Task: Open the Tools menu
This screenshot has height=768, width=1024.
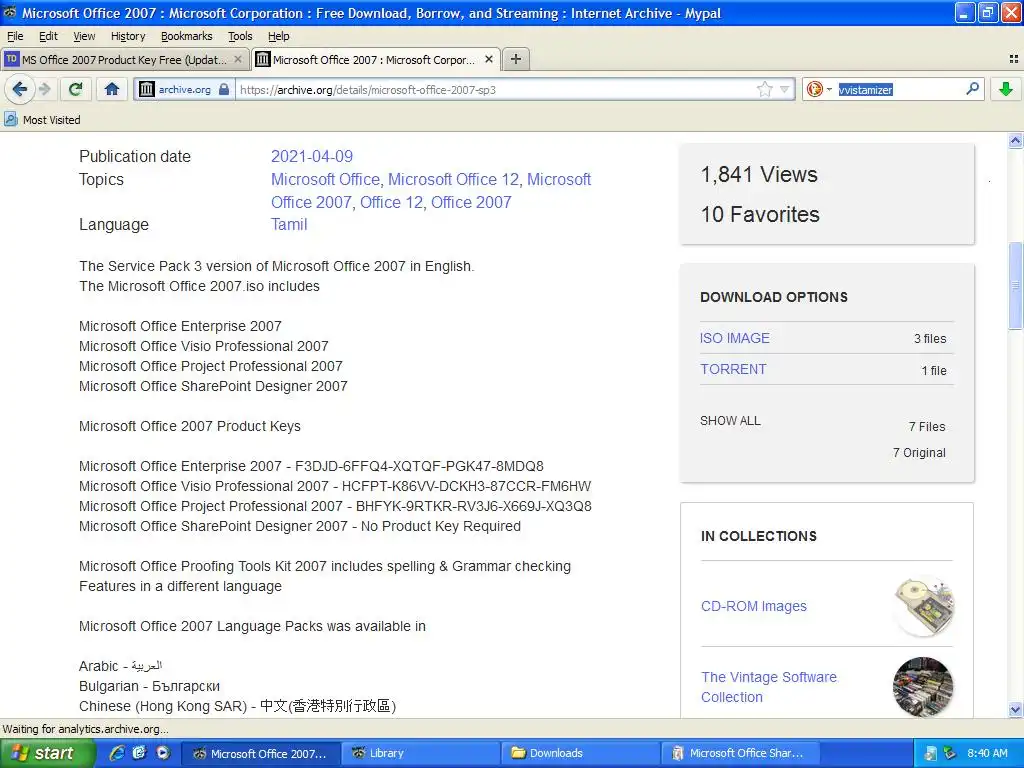Action: [x=240, y=36]
